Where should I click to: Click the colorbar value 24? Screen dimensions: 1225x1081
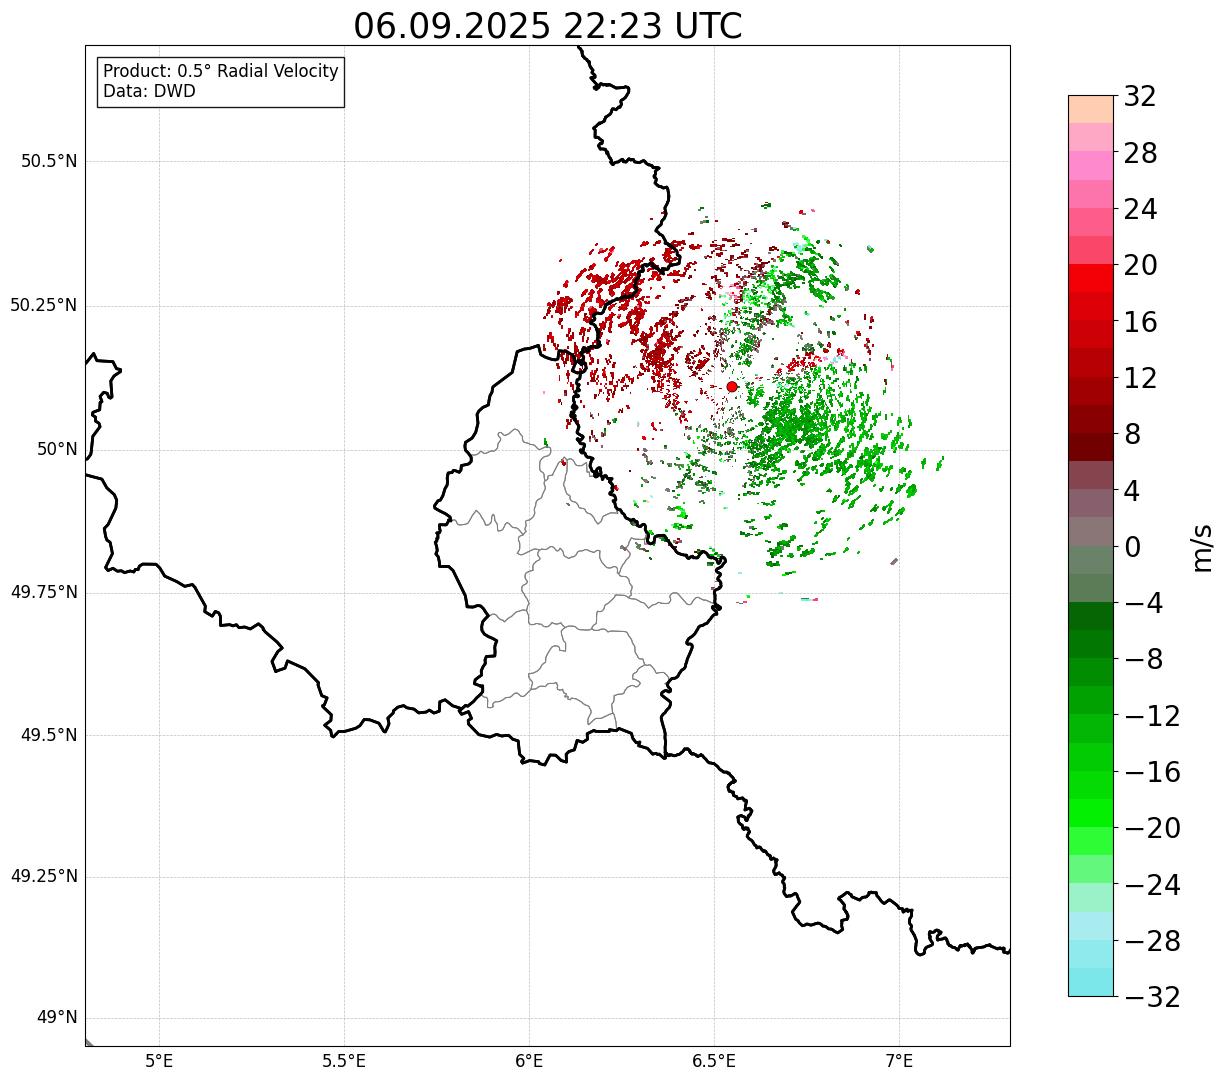tap(1140, 209)
